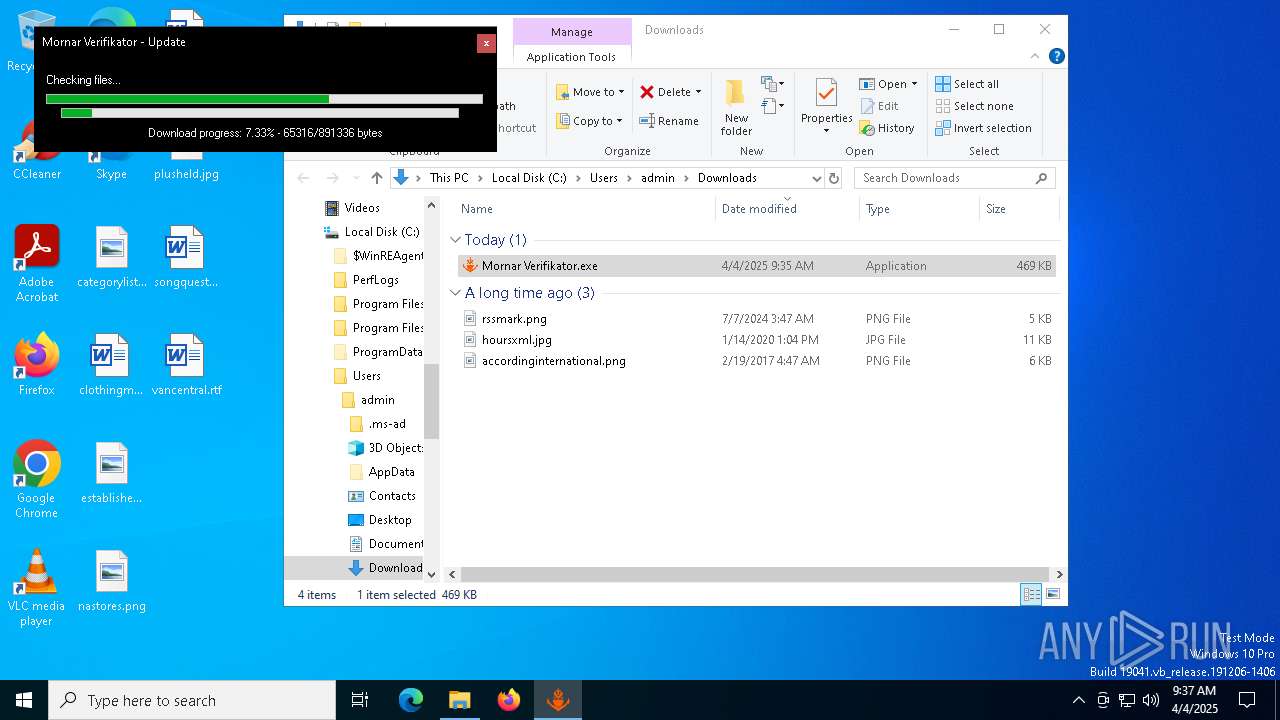The height and width of the screenshot is (720, 1280).
Task: Click the lower download progress bar
Action: pos(260,113)
